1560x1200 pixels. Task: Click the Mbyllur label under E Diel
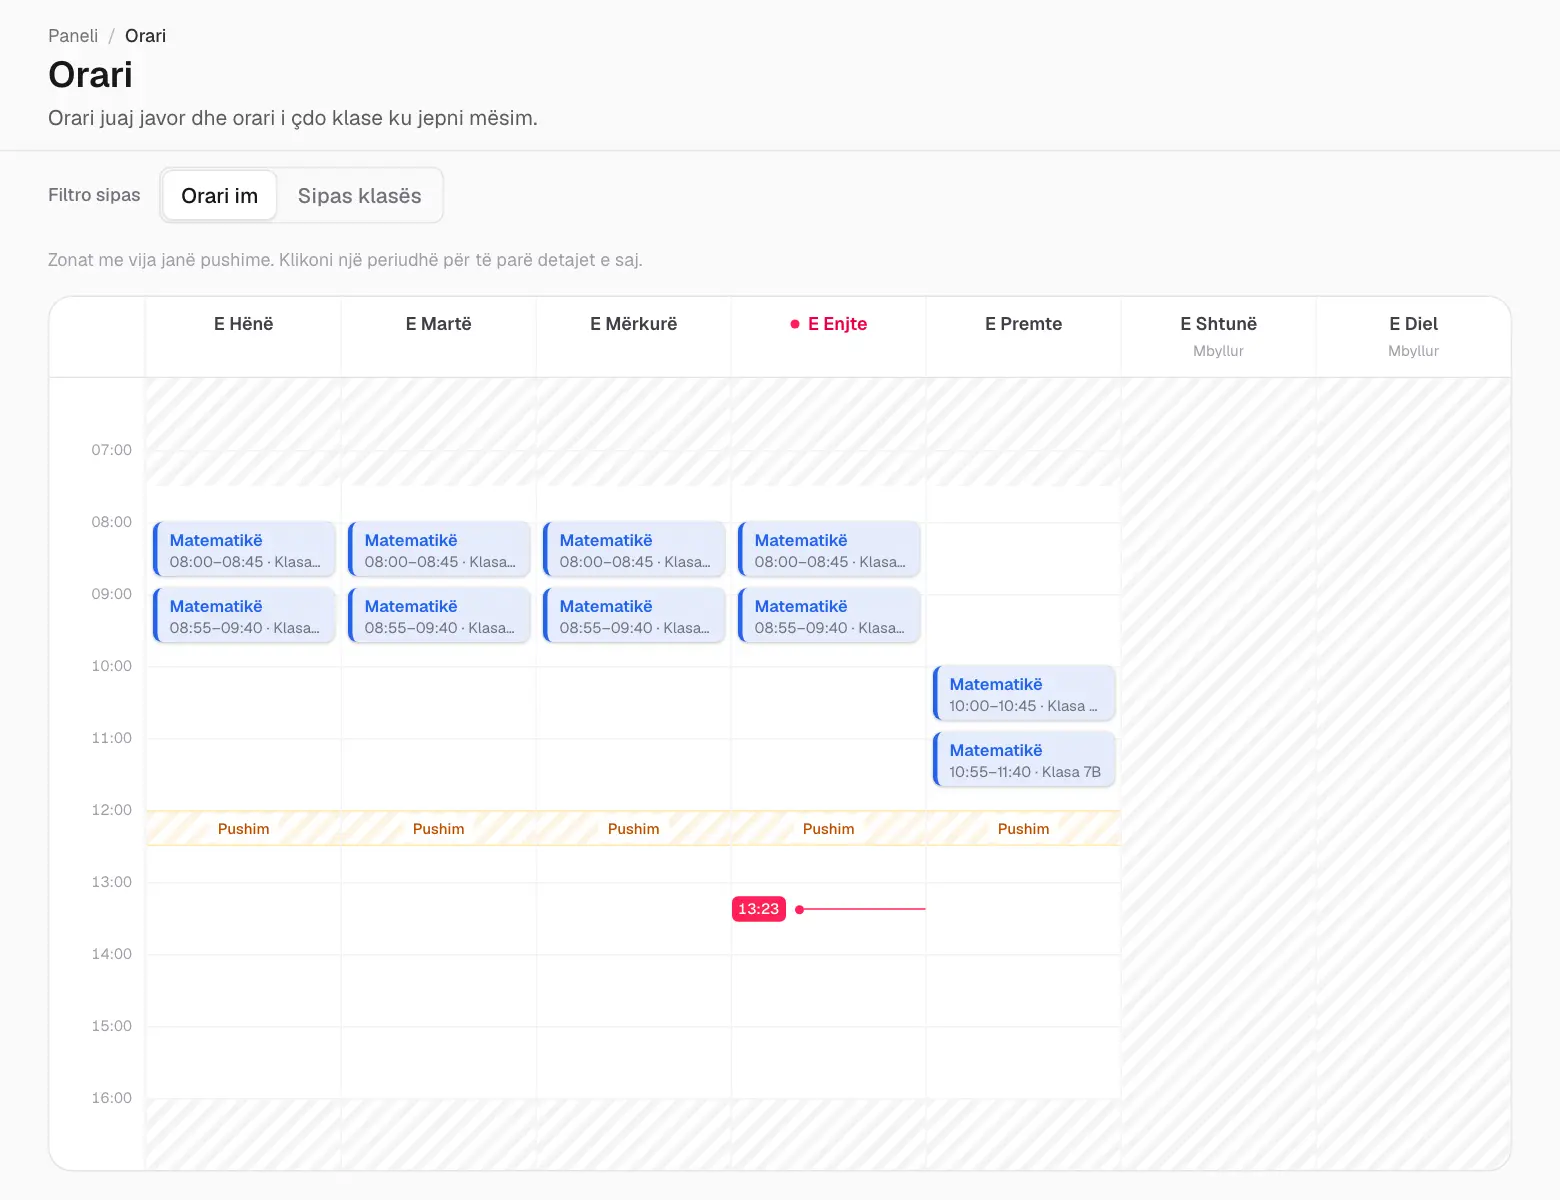(x=1413, y=351)
